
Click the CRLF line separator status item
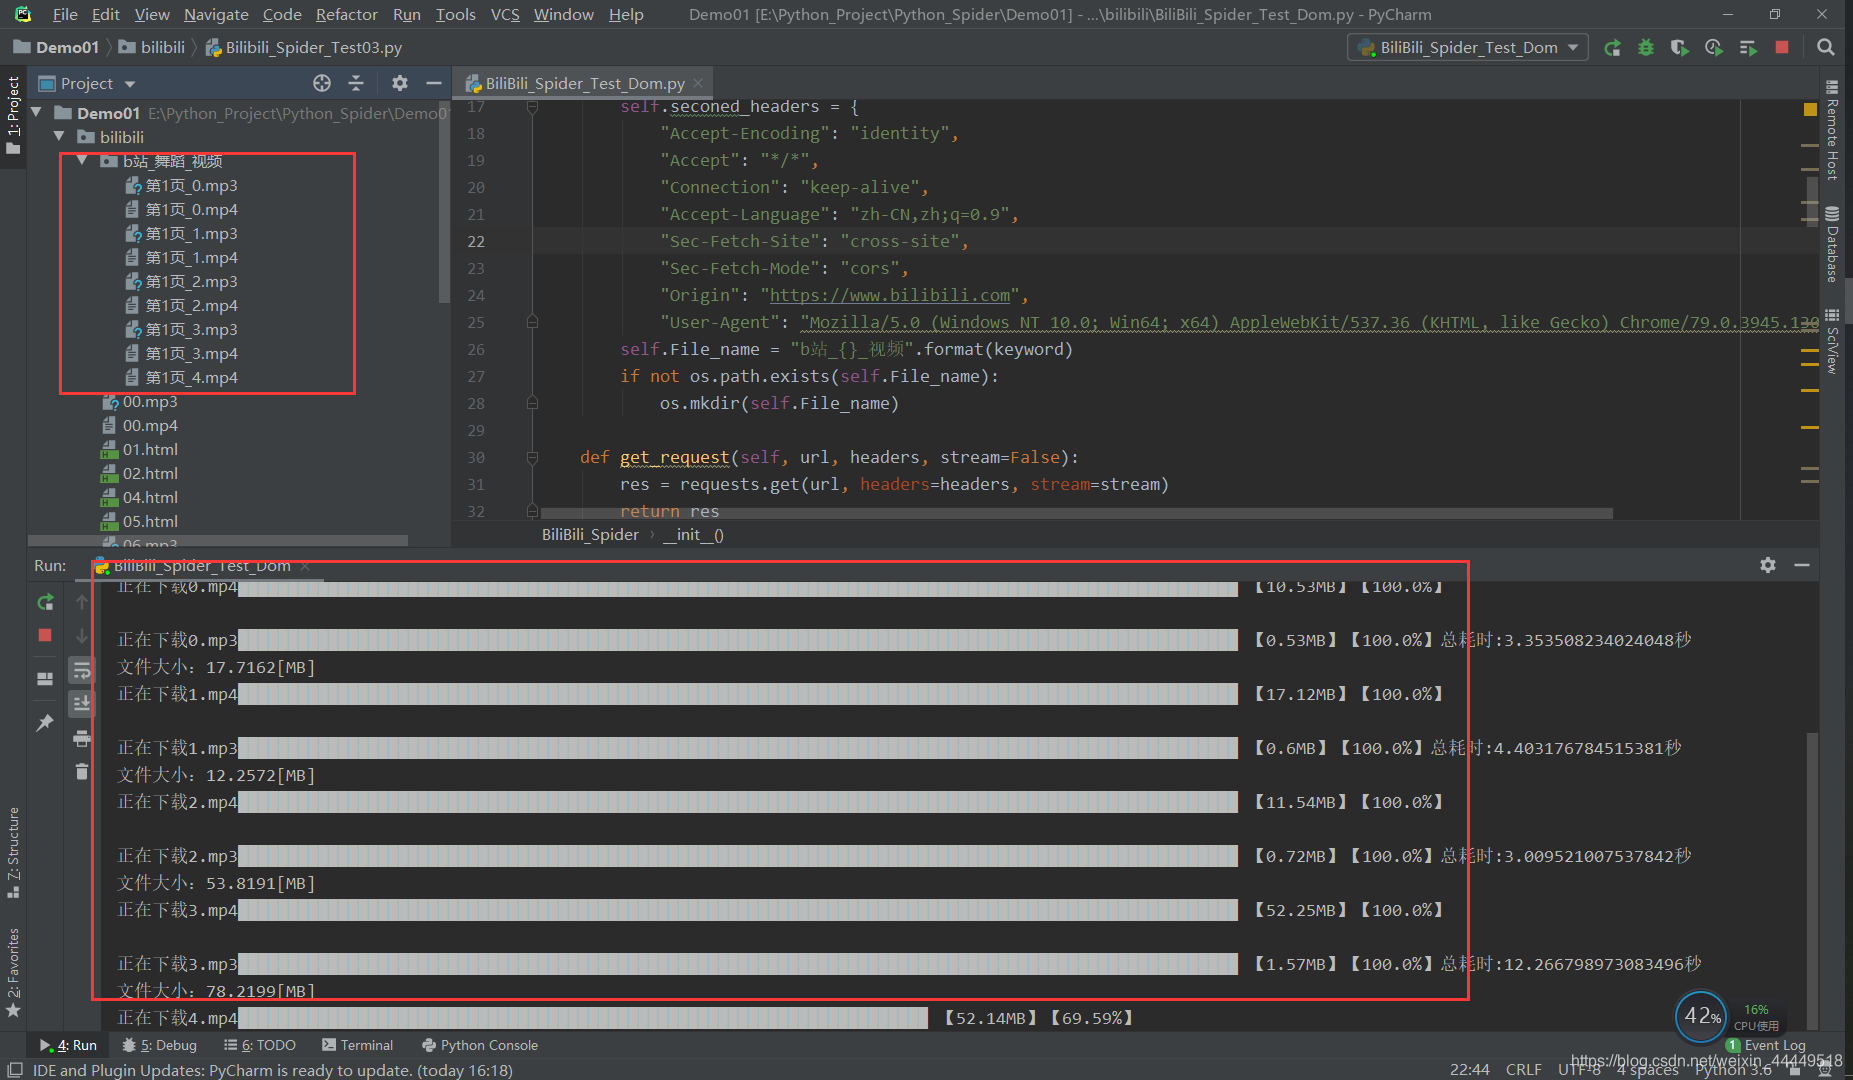point(1523,1069)
